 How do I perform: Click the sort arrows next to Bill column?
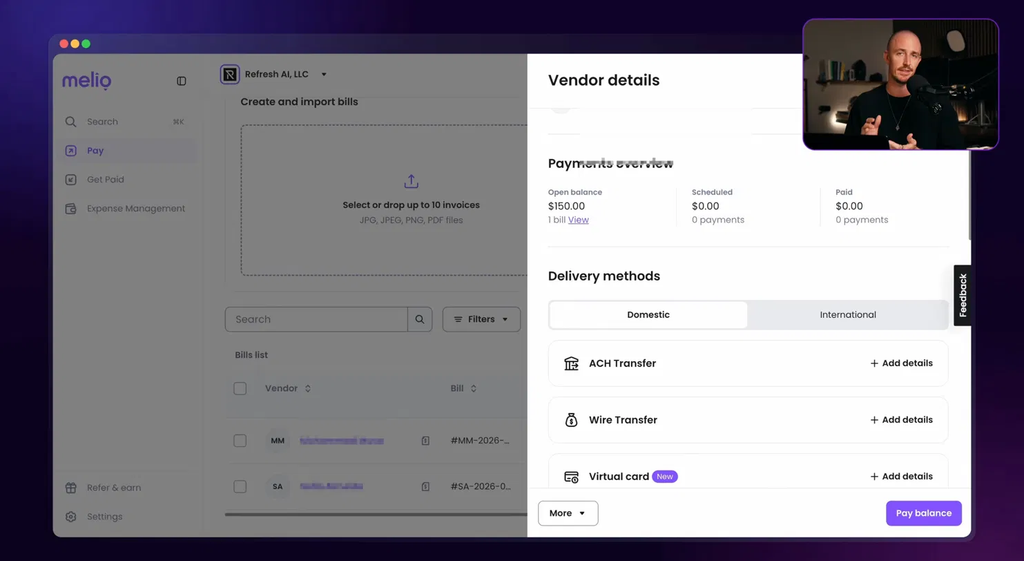point(473,389)
